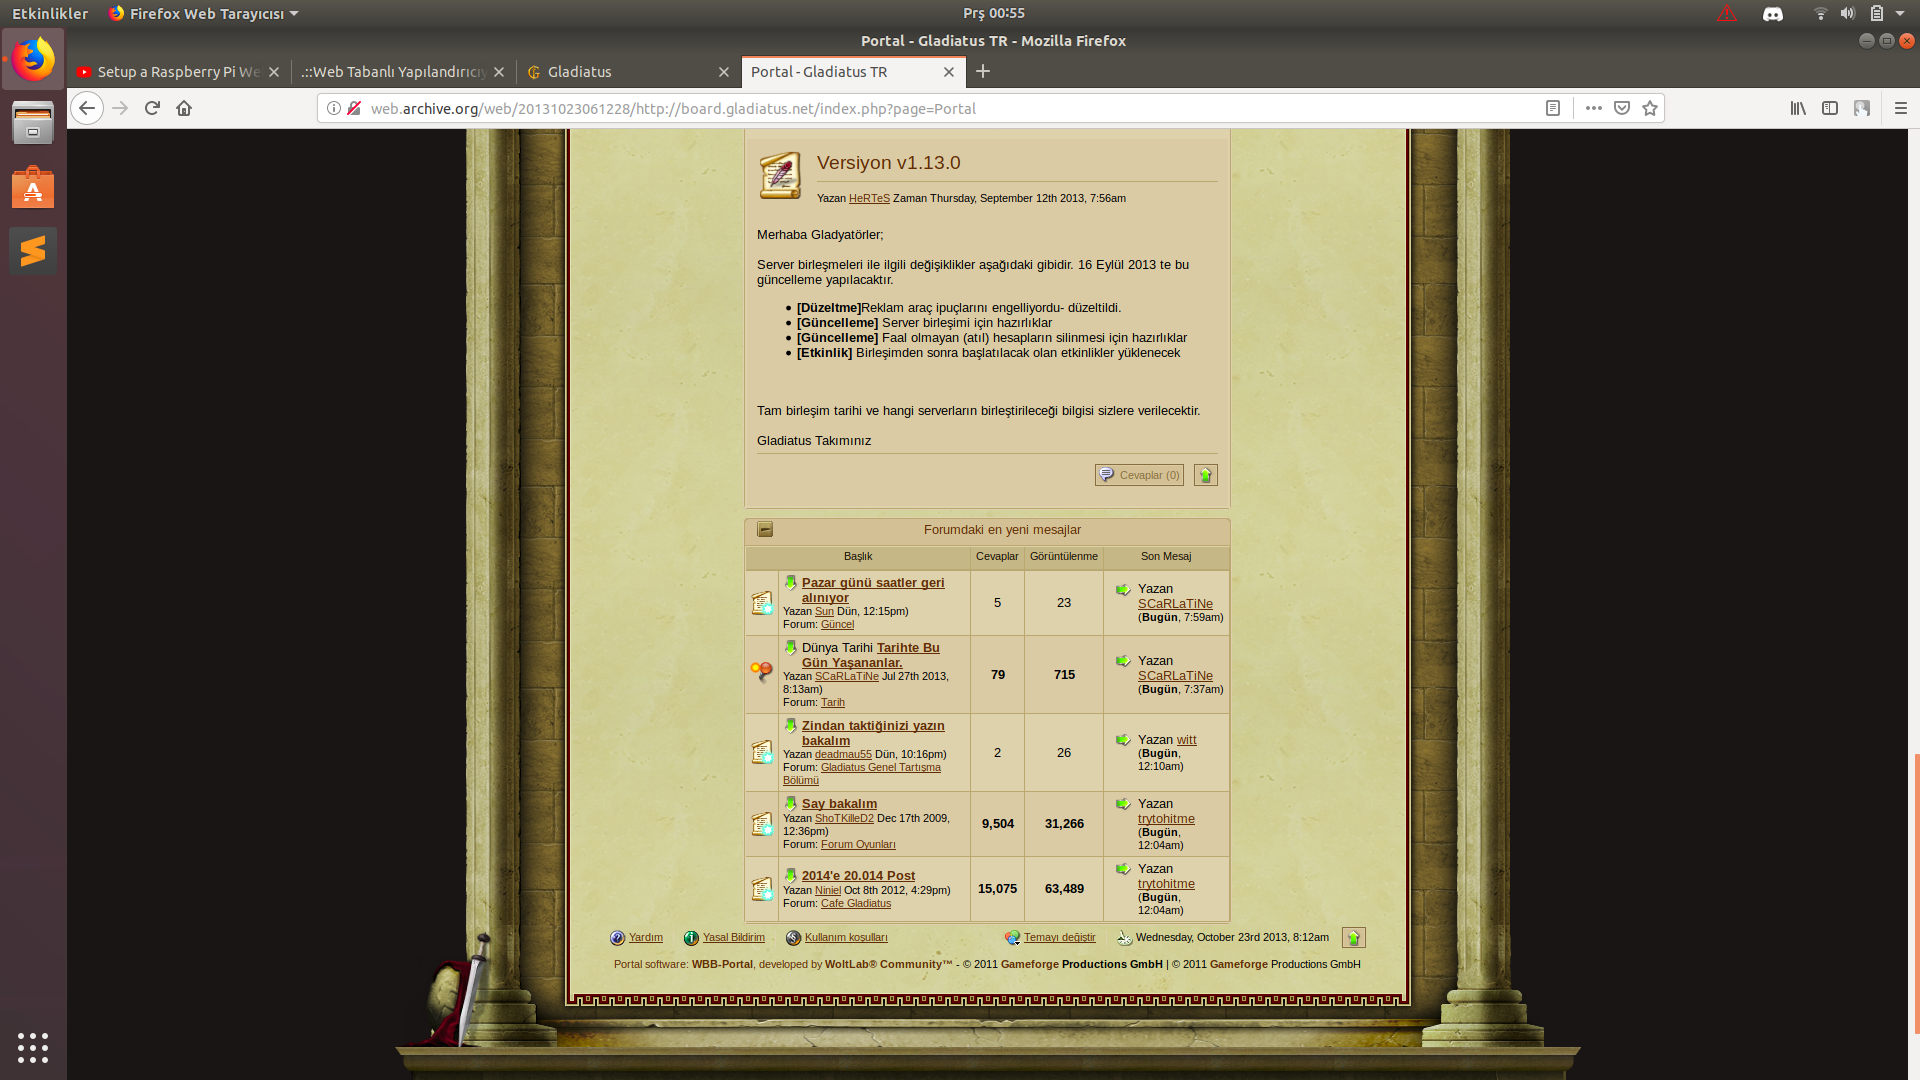Click the Başlık column header
1920x1080 pixels.
tap(858, 556)
